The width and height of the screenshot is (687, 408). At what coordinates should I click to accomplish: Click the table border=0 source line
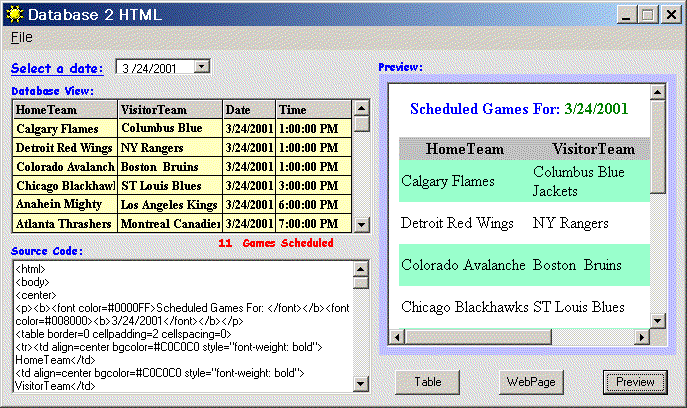(123, 334)
